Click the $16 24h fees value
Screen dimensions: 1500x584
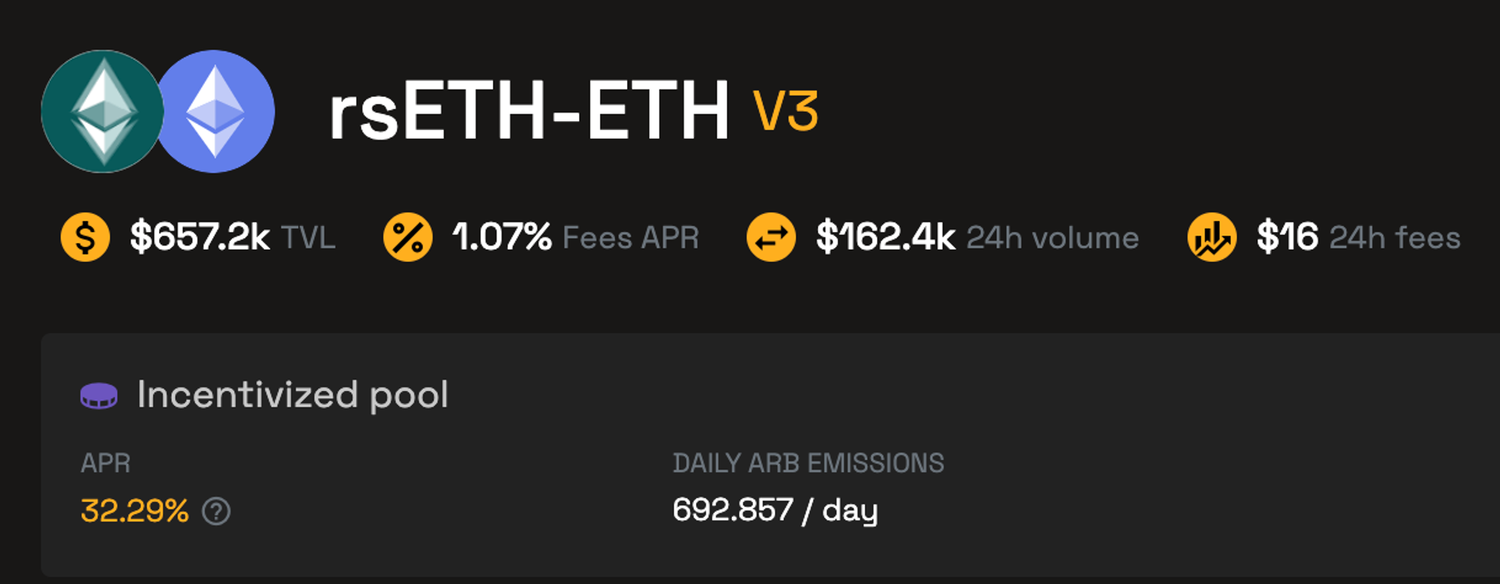pyautogui.click(x=1287, y=238)
